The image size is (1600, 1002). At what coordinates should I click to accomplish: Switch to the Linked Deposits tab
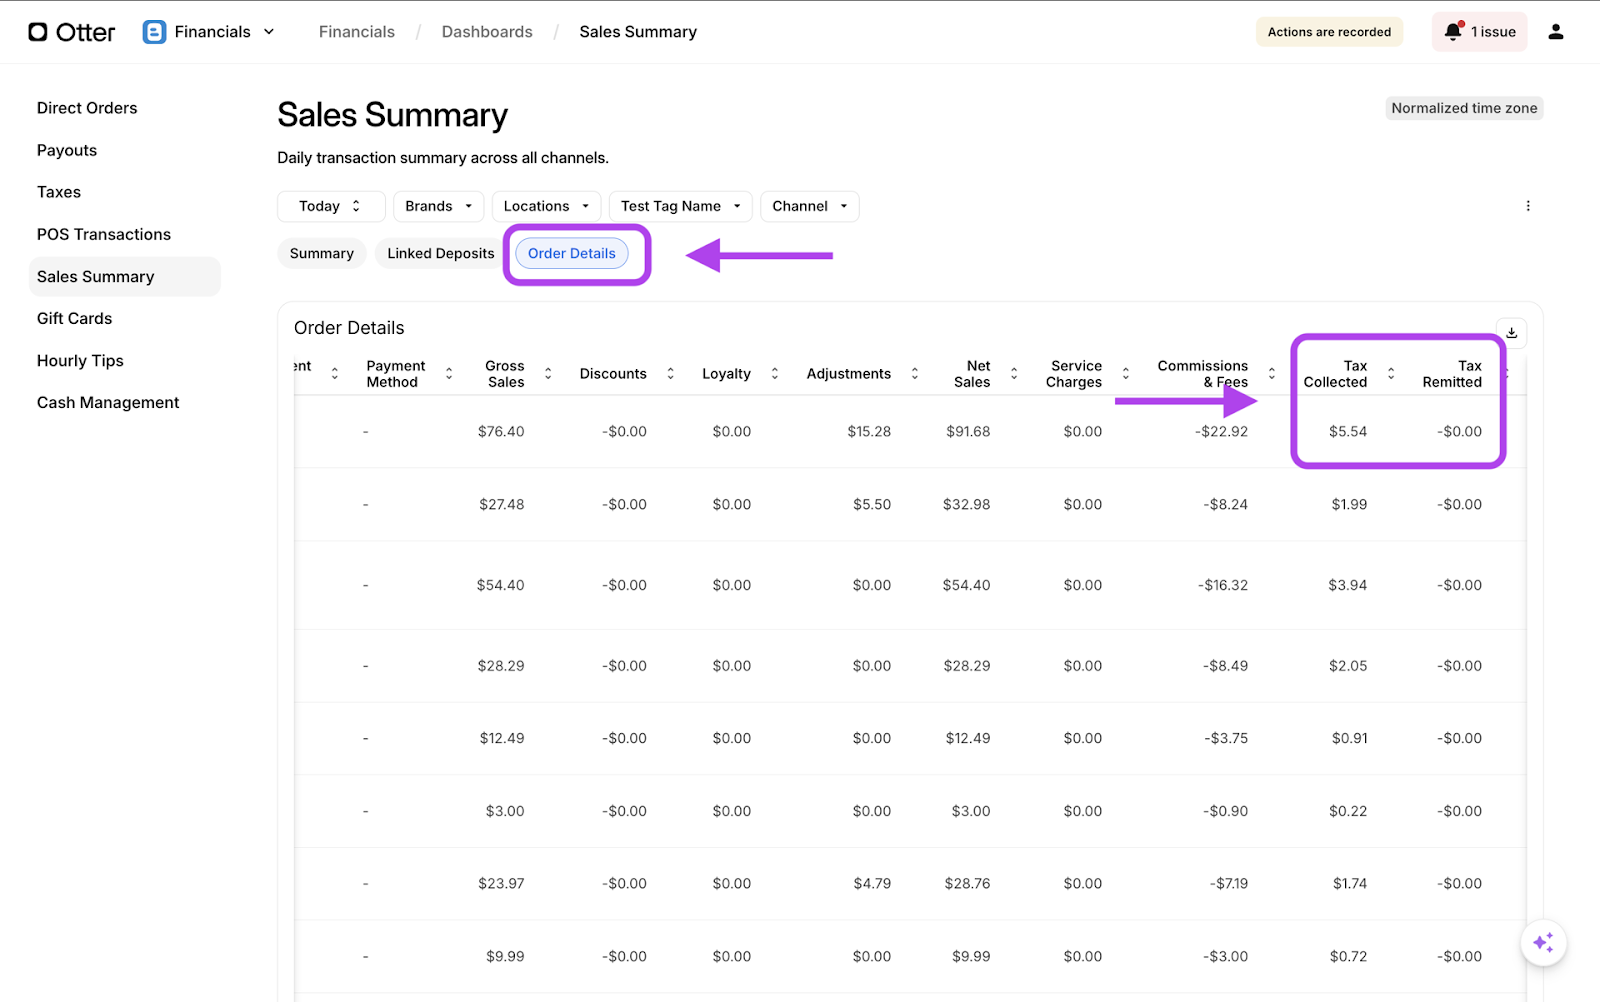440,254
